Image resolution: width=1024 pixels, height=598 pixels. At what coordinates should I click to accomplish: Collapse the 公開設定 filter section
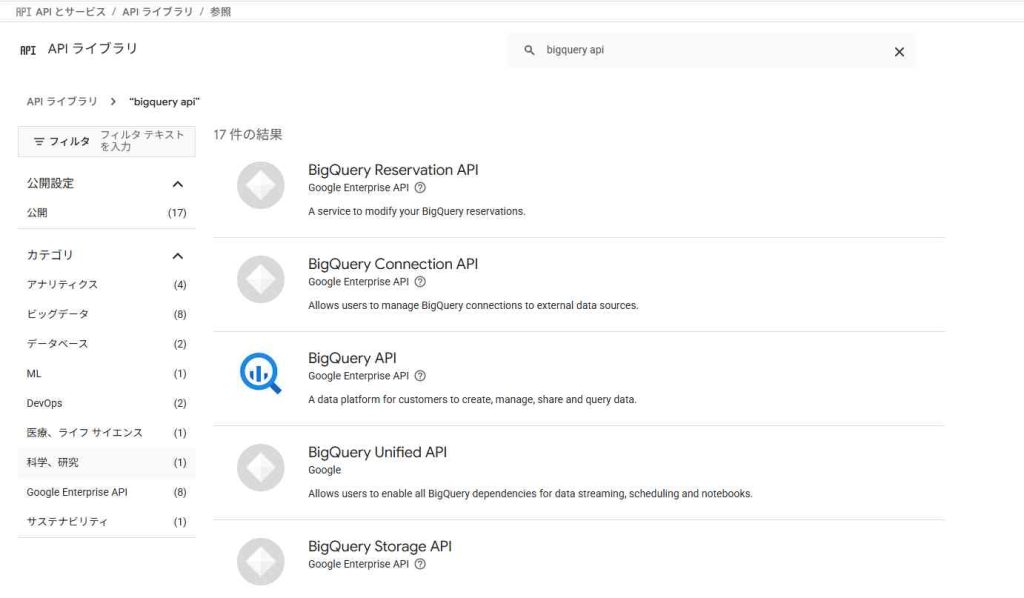coord(178,184)
